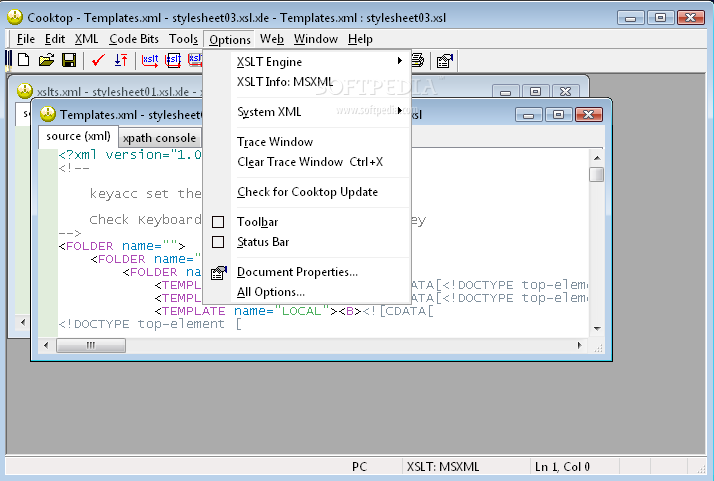
Task: Save with the floppy disk toolbar icon
Action: [x=69, y=60]
